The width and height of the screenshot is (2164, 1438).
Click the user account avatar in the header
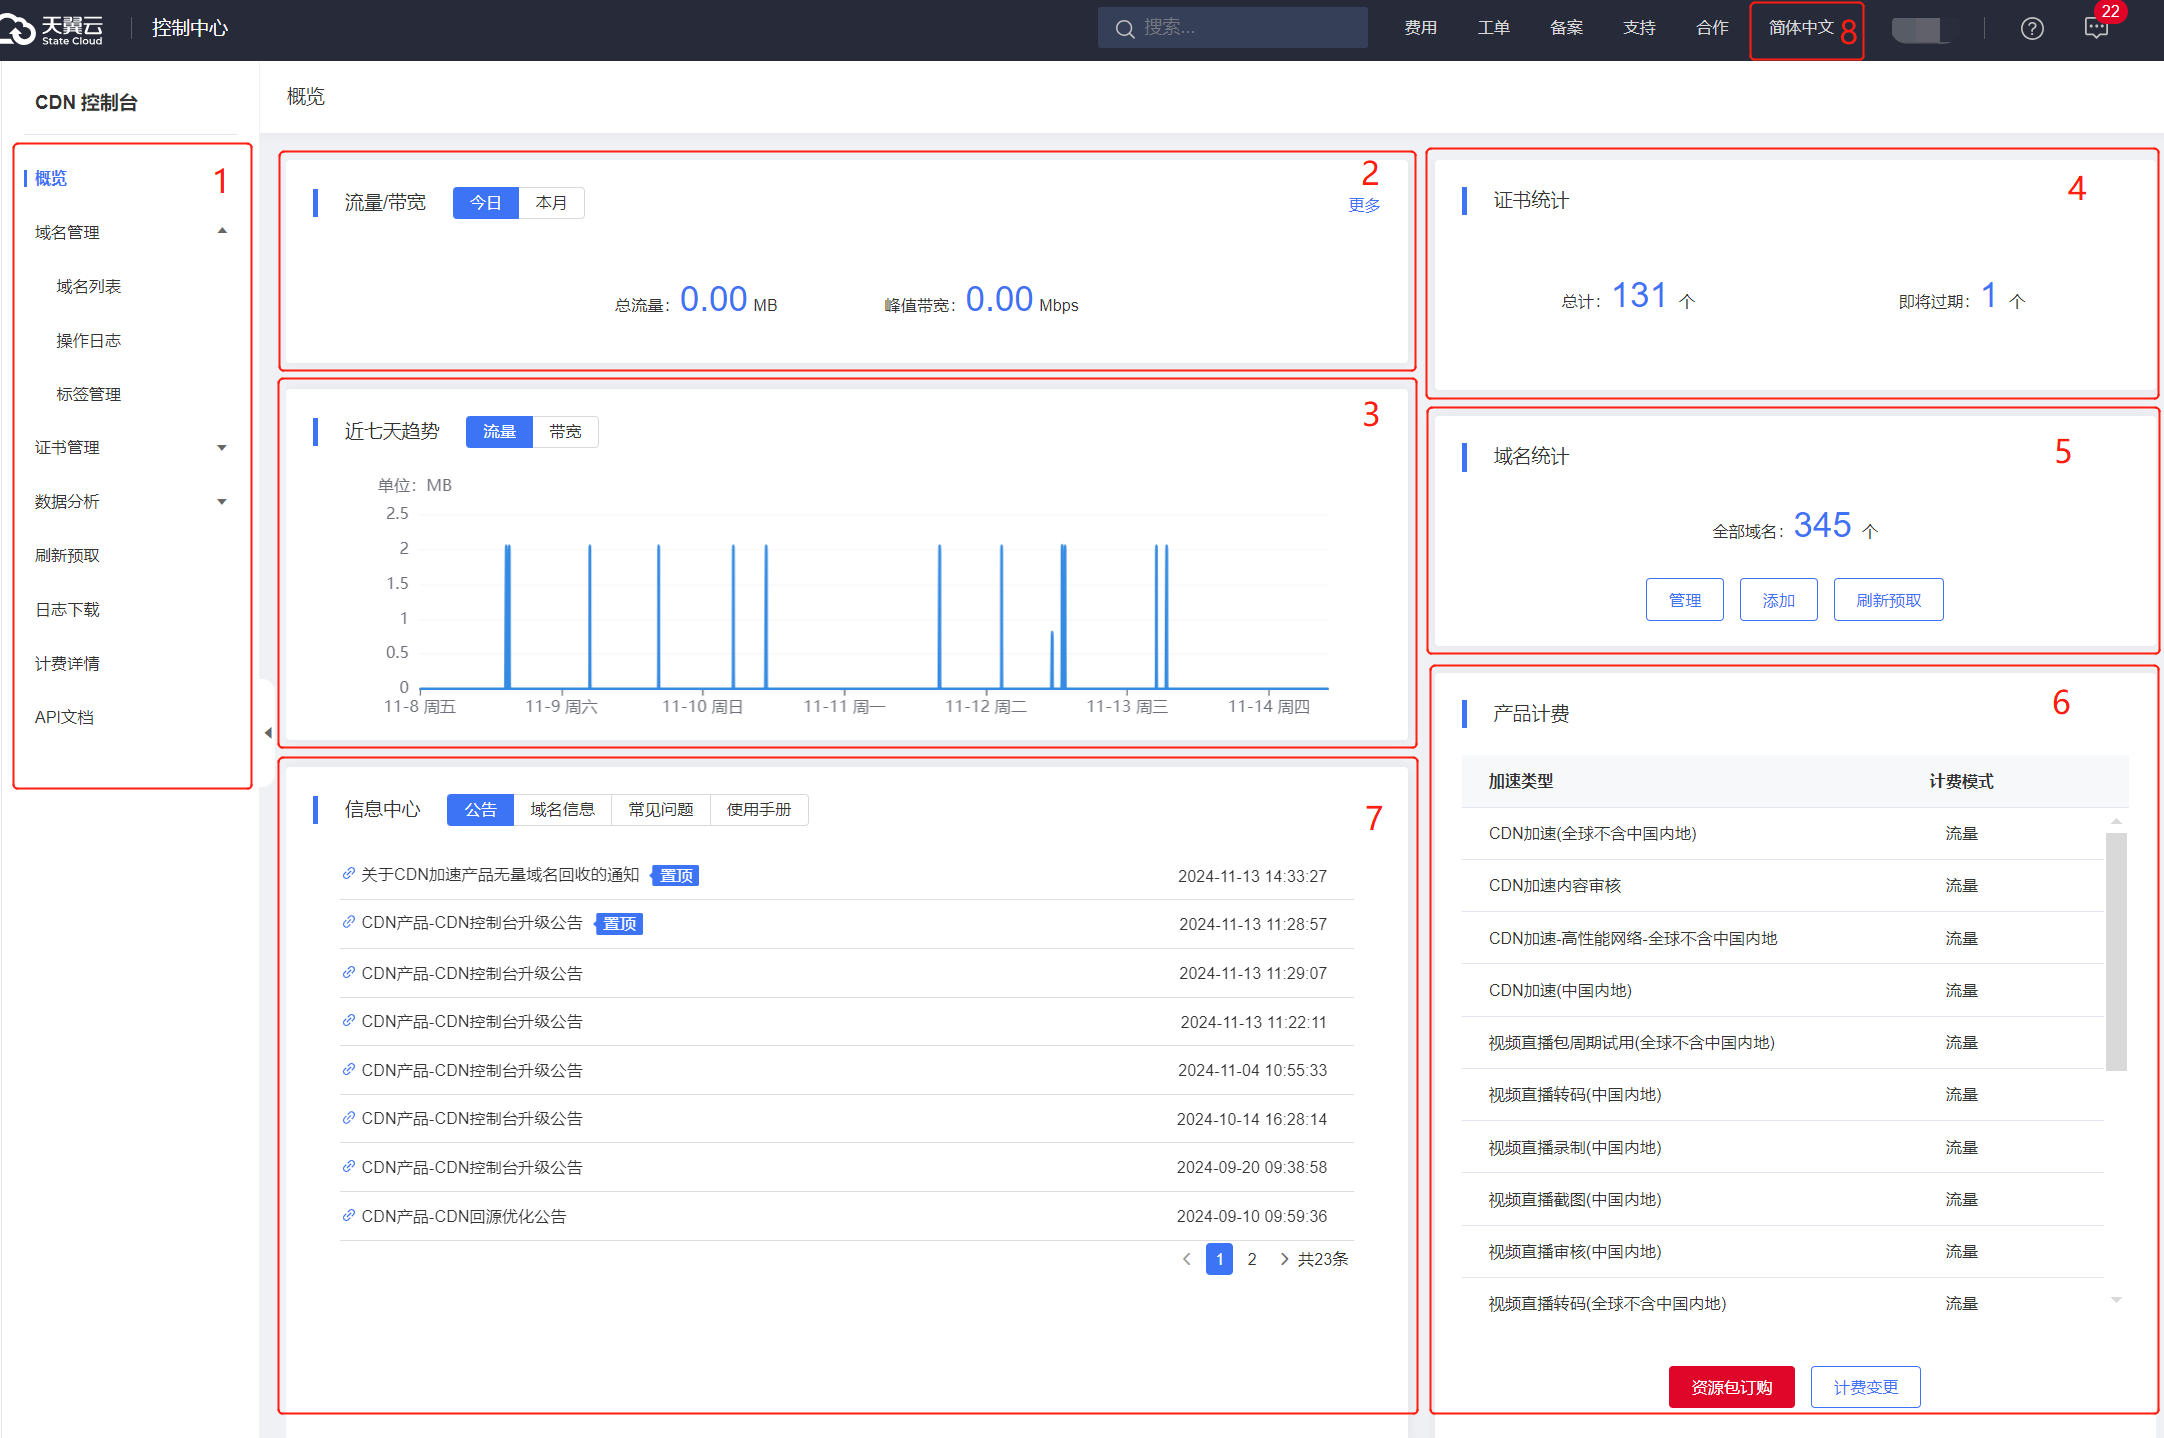point(1921,29)
